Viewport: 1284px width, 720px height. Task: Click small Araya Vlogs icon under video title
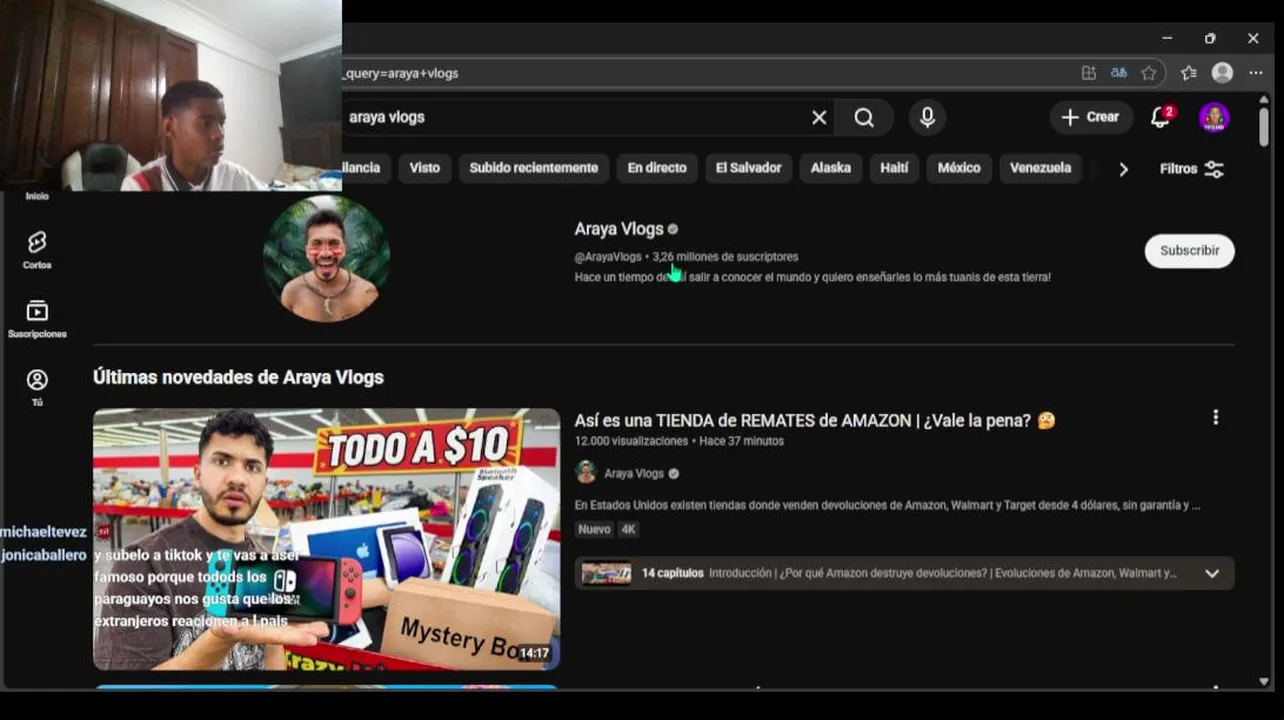(586, 473)
